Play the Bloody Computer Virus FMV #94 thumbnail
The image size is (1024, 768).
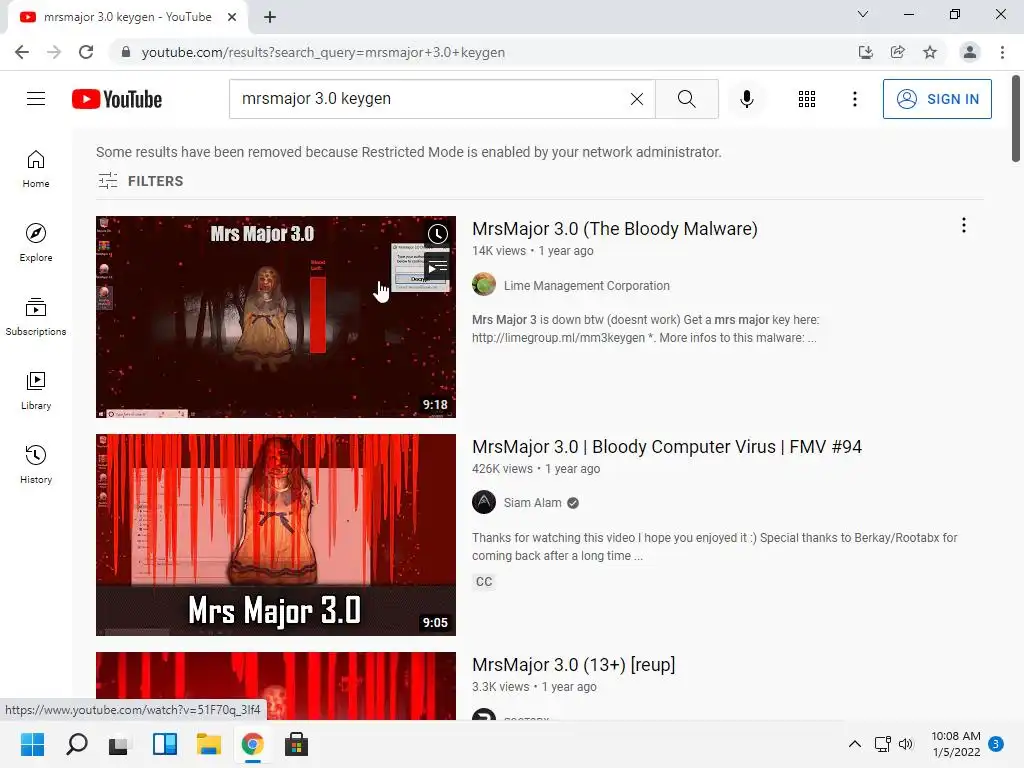[276, 535]
